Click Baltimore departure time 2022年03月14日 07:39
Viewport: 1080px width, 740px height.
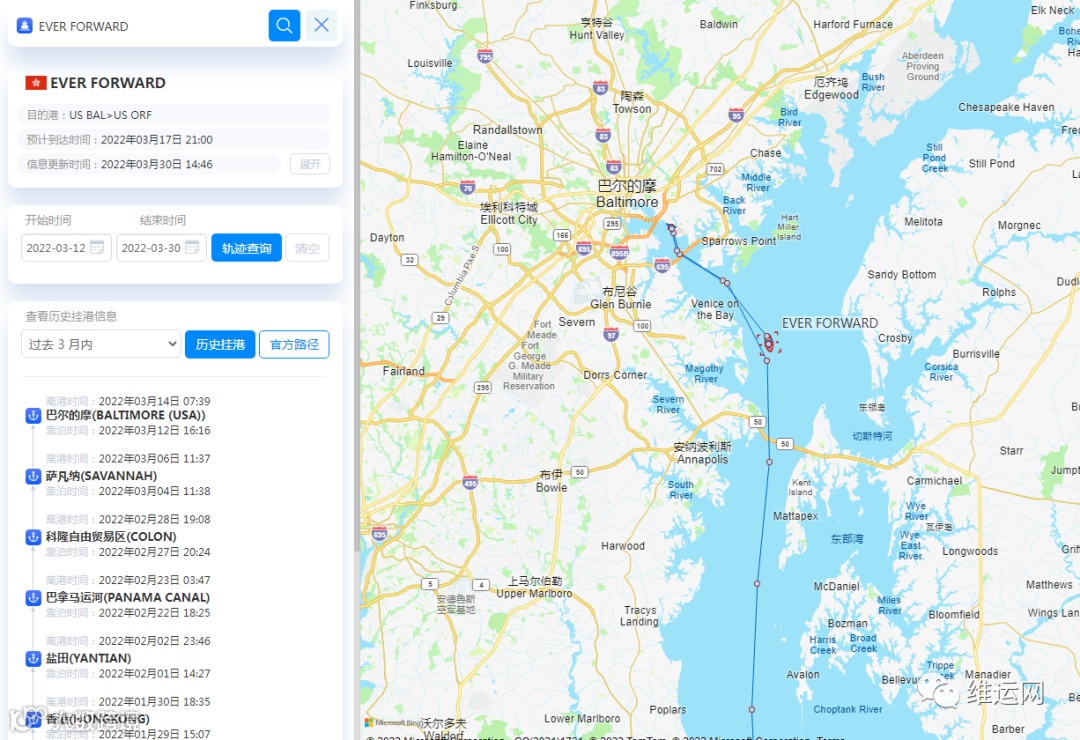coord(154,401)
